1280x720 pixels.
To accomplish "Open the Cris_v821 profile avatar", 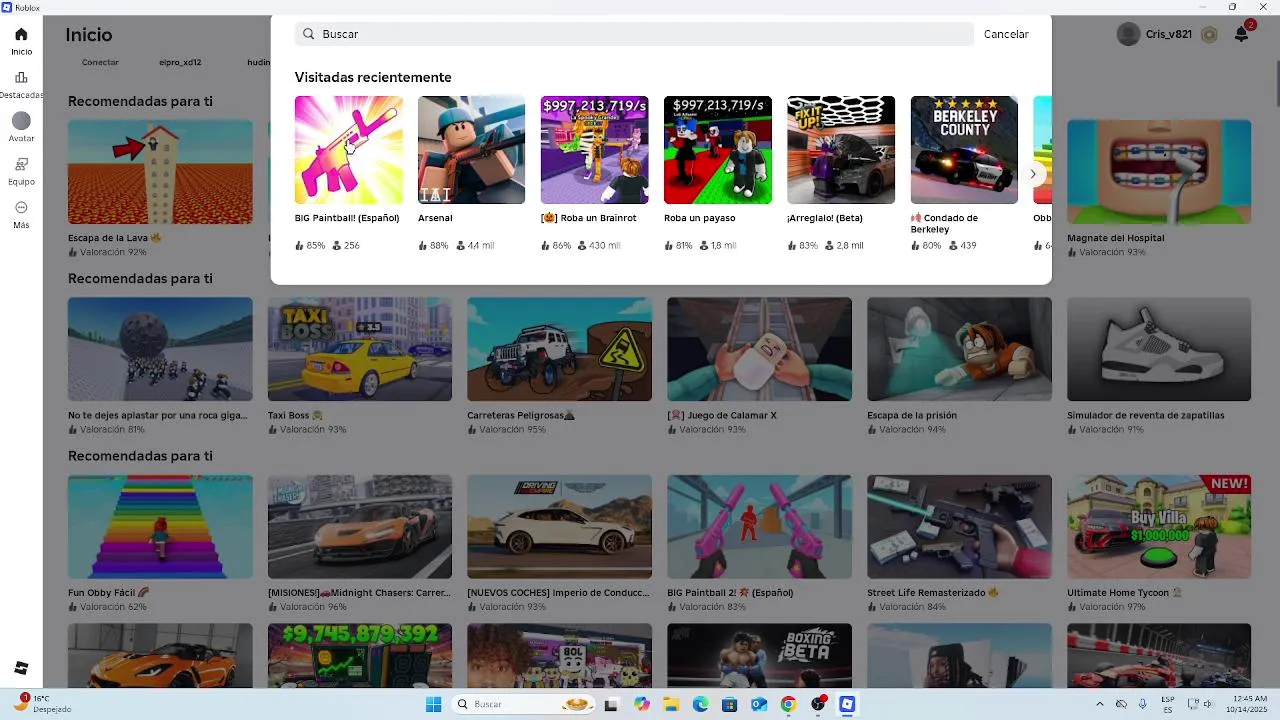I will 1128,34.
